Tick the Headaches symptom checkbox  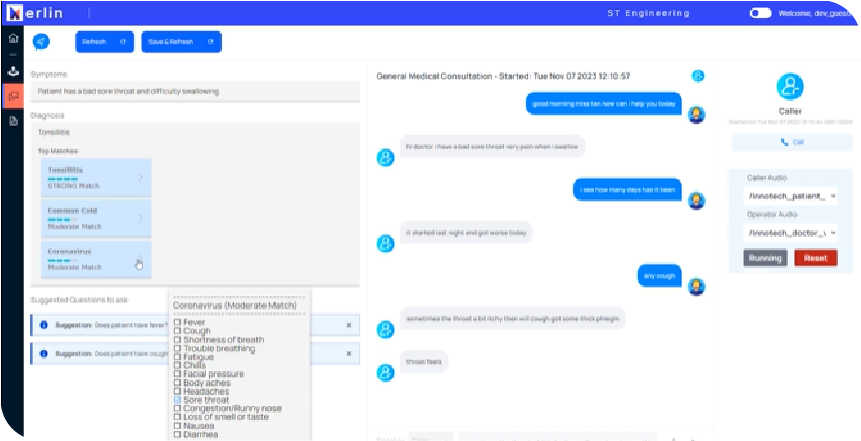click(177, 390)
